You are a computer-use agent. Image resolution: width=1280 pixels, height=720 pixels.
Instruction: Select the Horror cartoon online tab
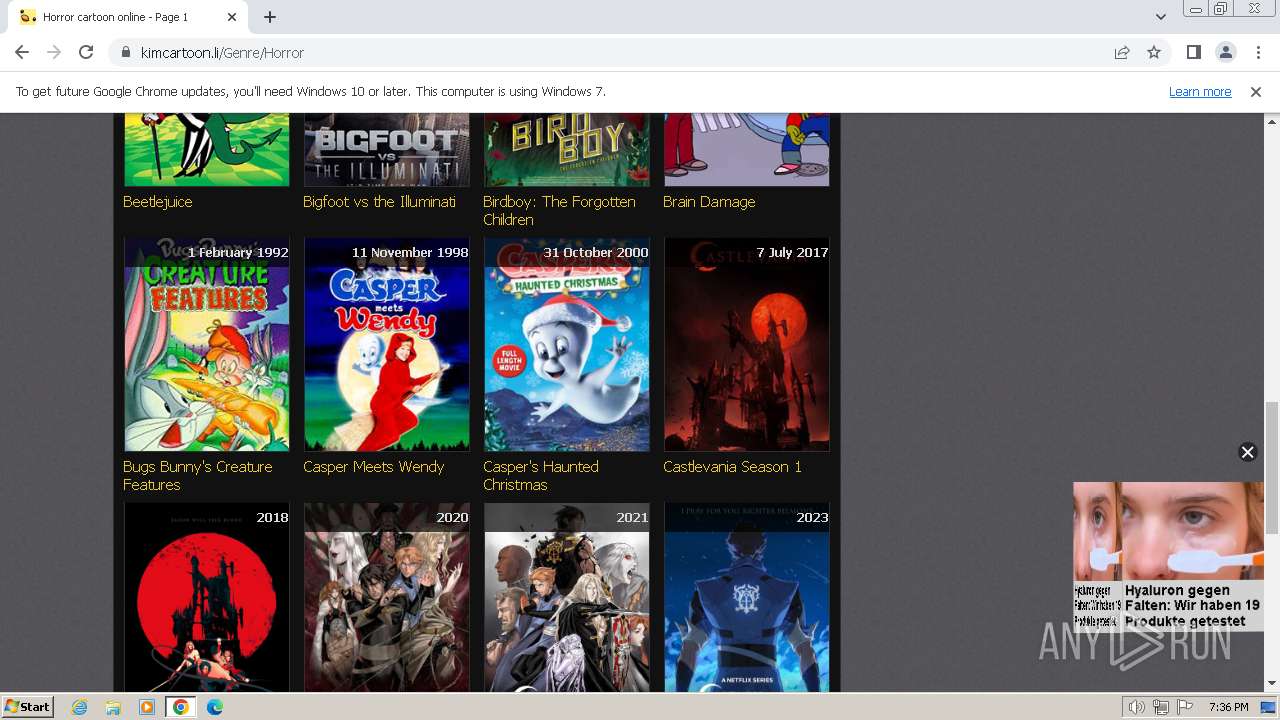[x=126, y=17]
